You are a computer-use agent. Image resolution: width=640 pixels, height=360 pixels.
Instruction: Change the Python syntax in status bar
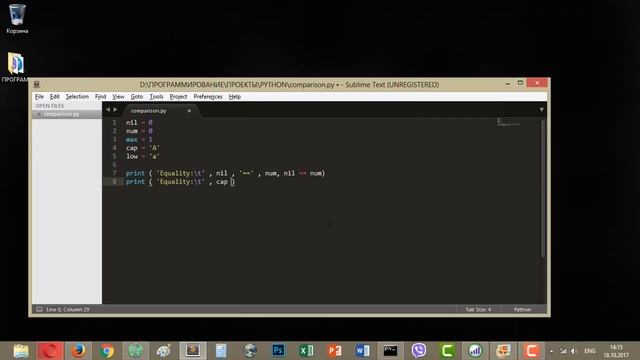tap(522, 309)
